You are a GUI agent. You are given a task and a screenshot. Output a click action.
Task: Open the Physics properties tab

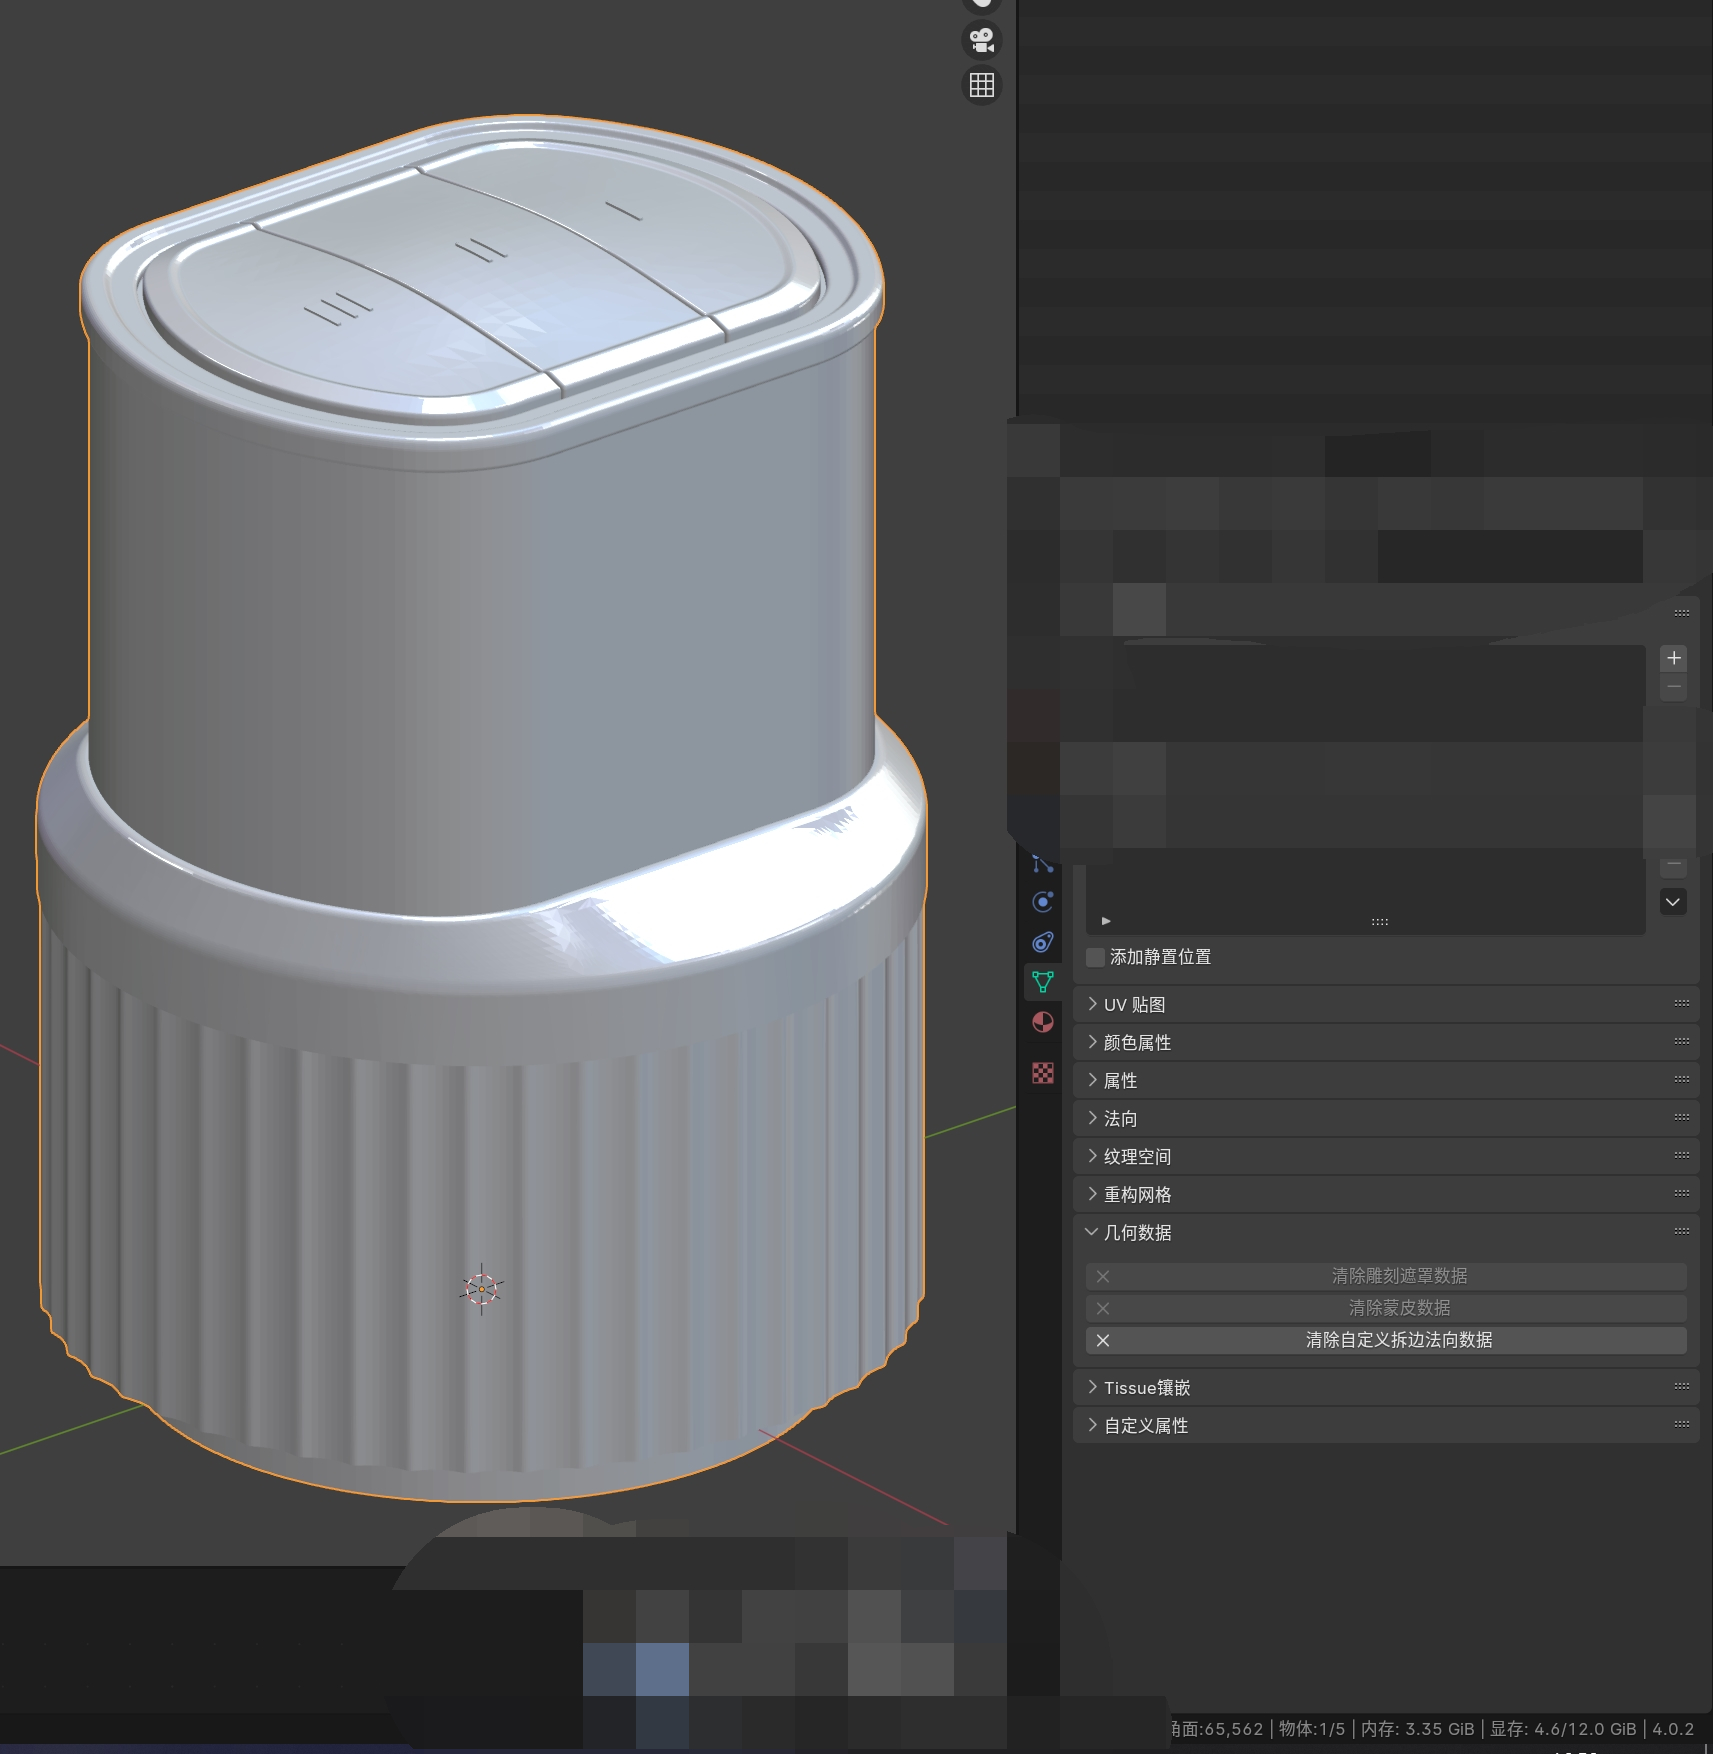tap(1043, 902)
